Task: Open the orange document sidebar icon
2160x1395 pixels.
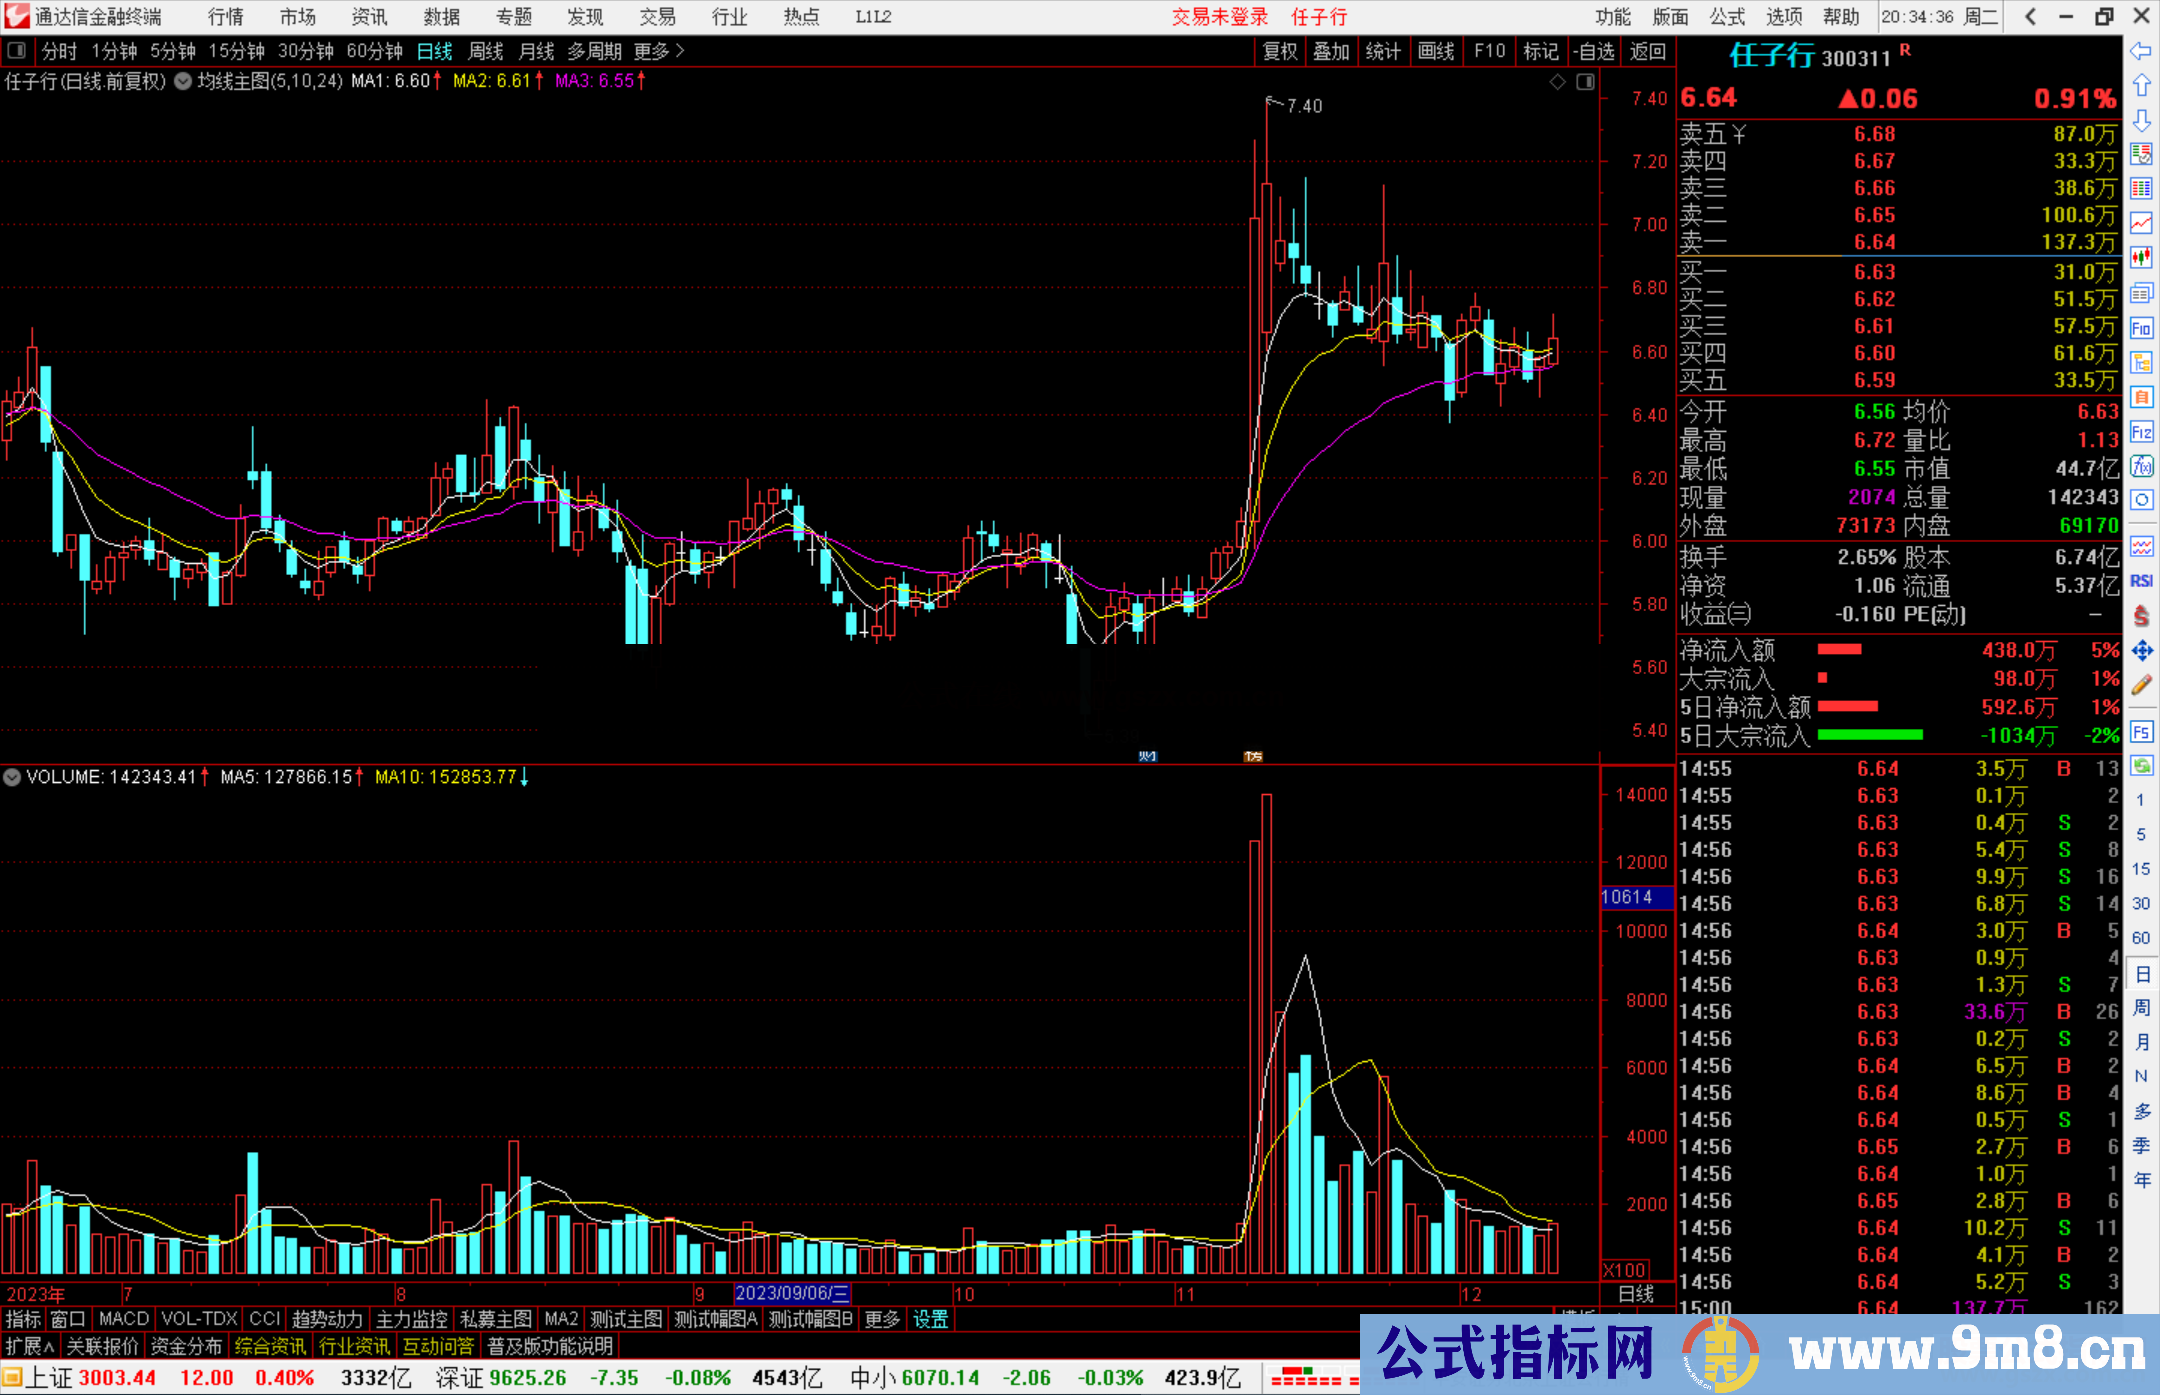Action: 2141,397
